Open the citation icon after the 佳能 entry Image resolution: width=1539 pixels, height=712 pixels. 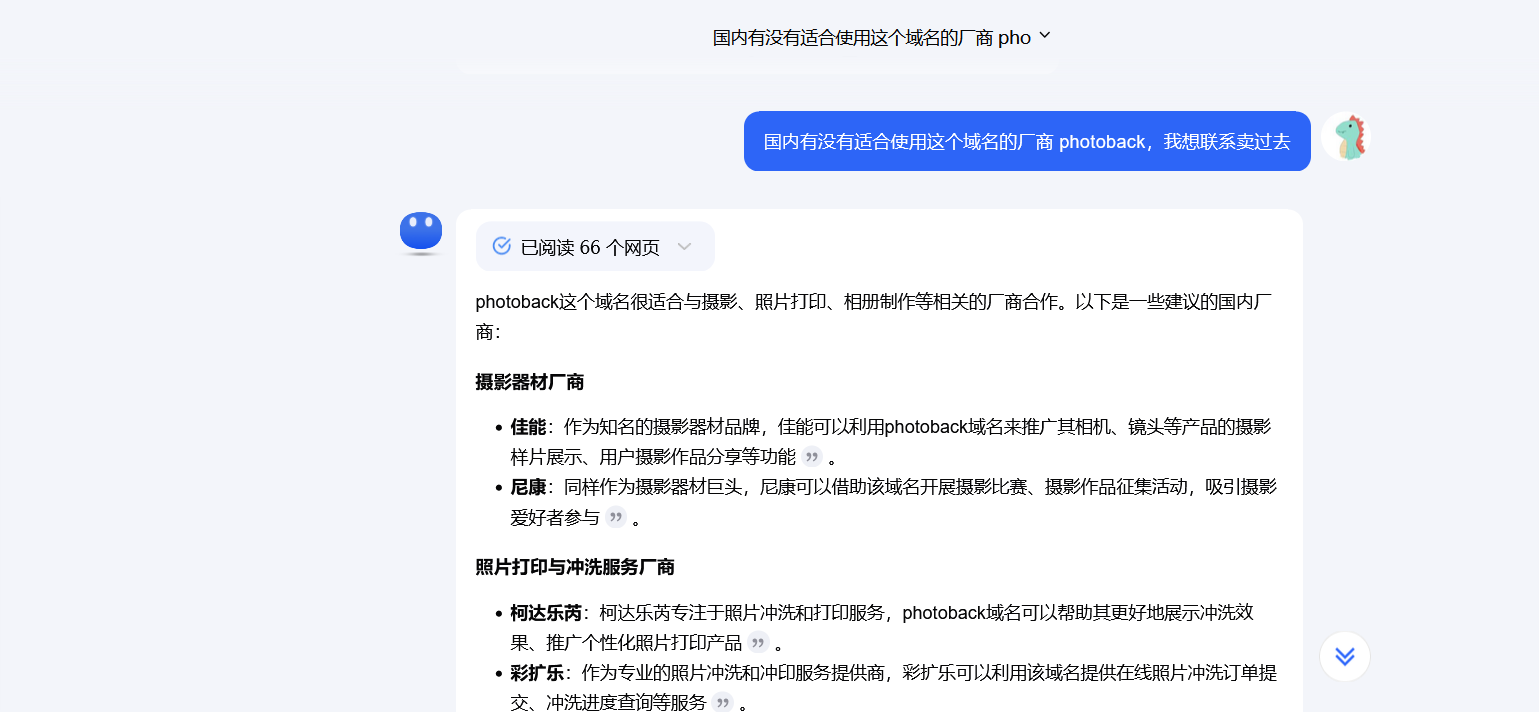pyautogui.click(x=812, y=457)
